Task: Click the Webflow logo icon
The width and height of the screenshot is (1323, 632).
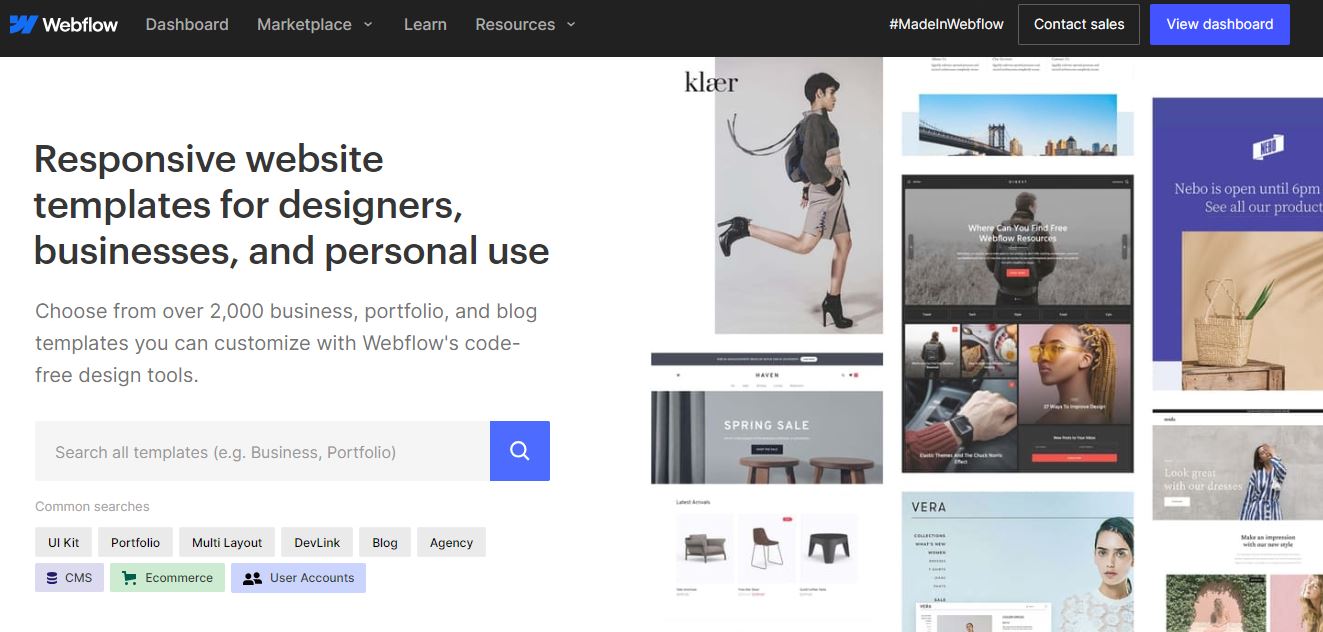Action: point(24,24)
